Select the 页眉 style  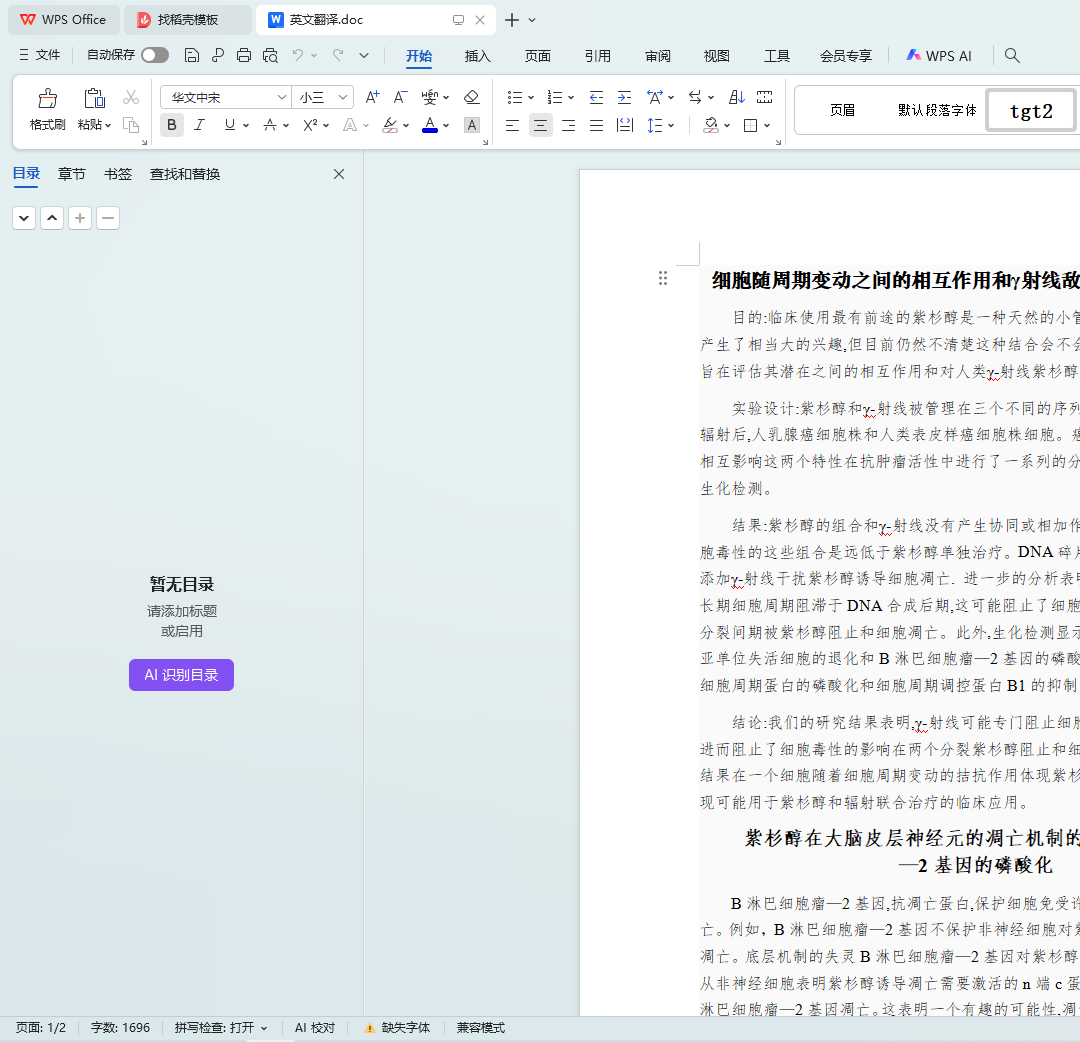(842, 110)
